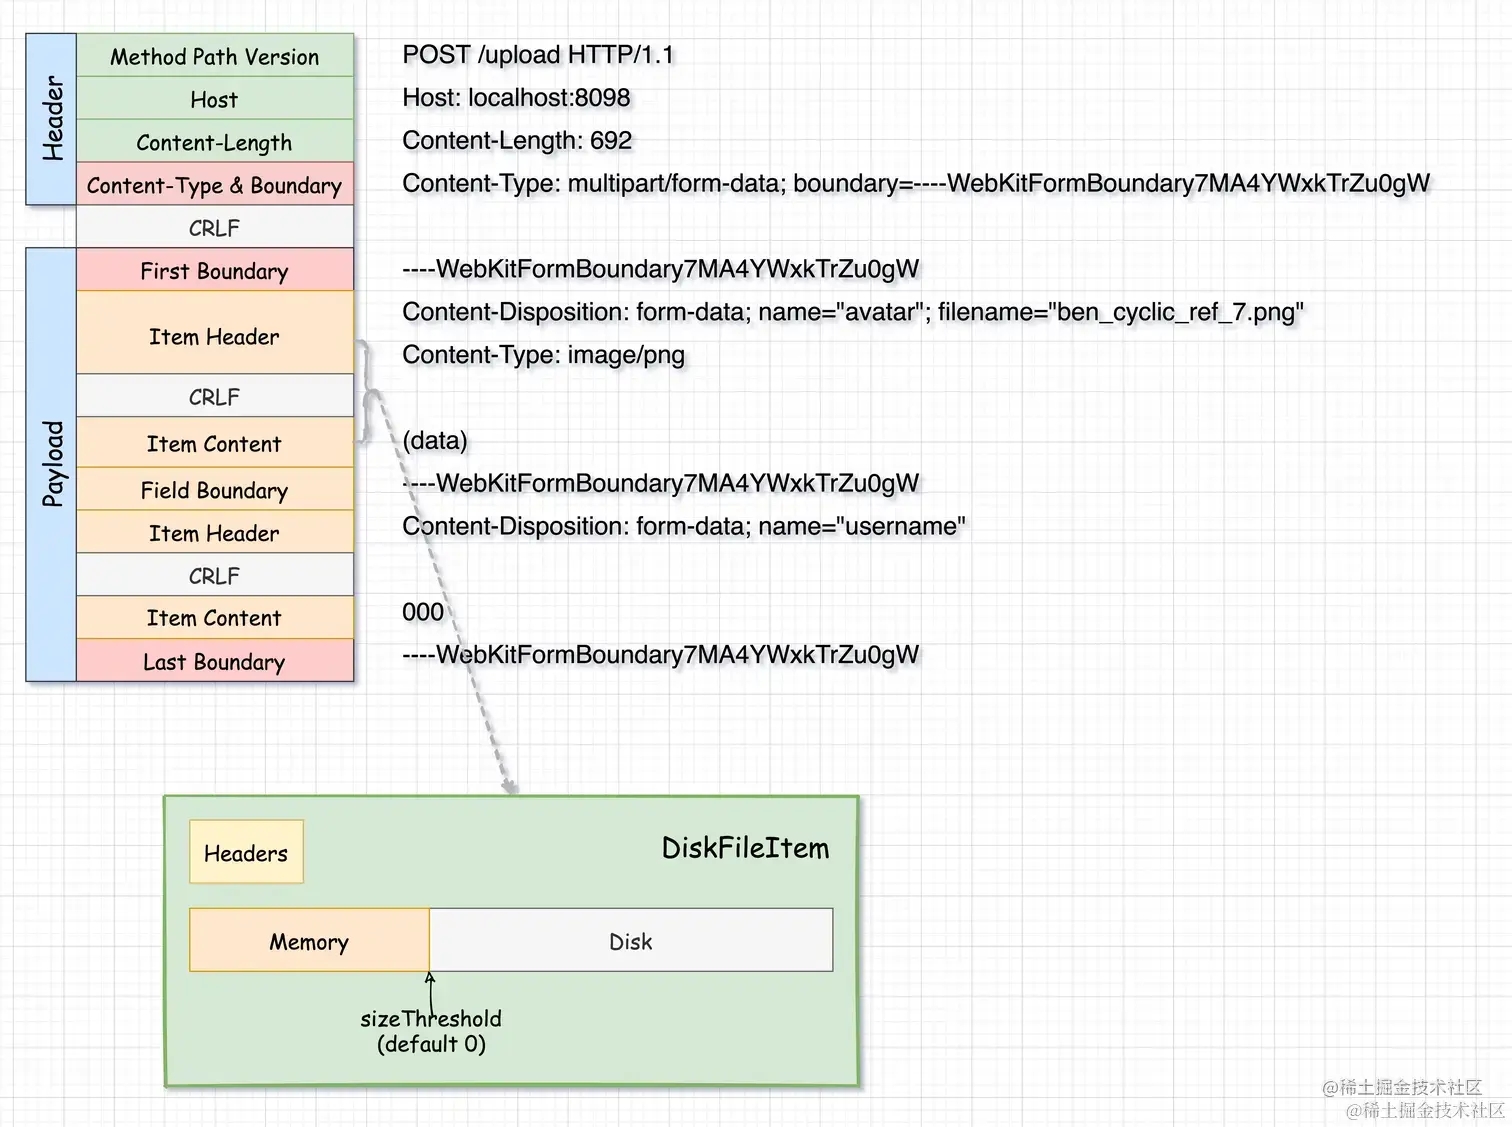Screen dimensions: 1512x1127
Task: Click the DiskFileItem title text
Action: 745,848
